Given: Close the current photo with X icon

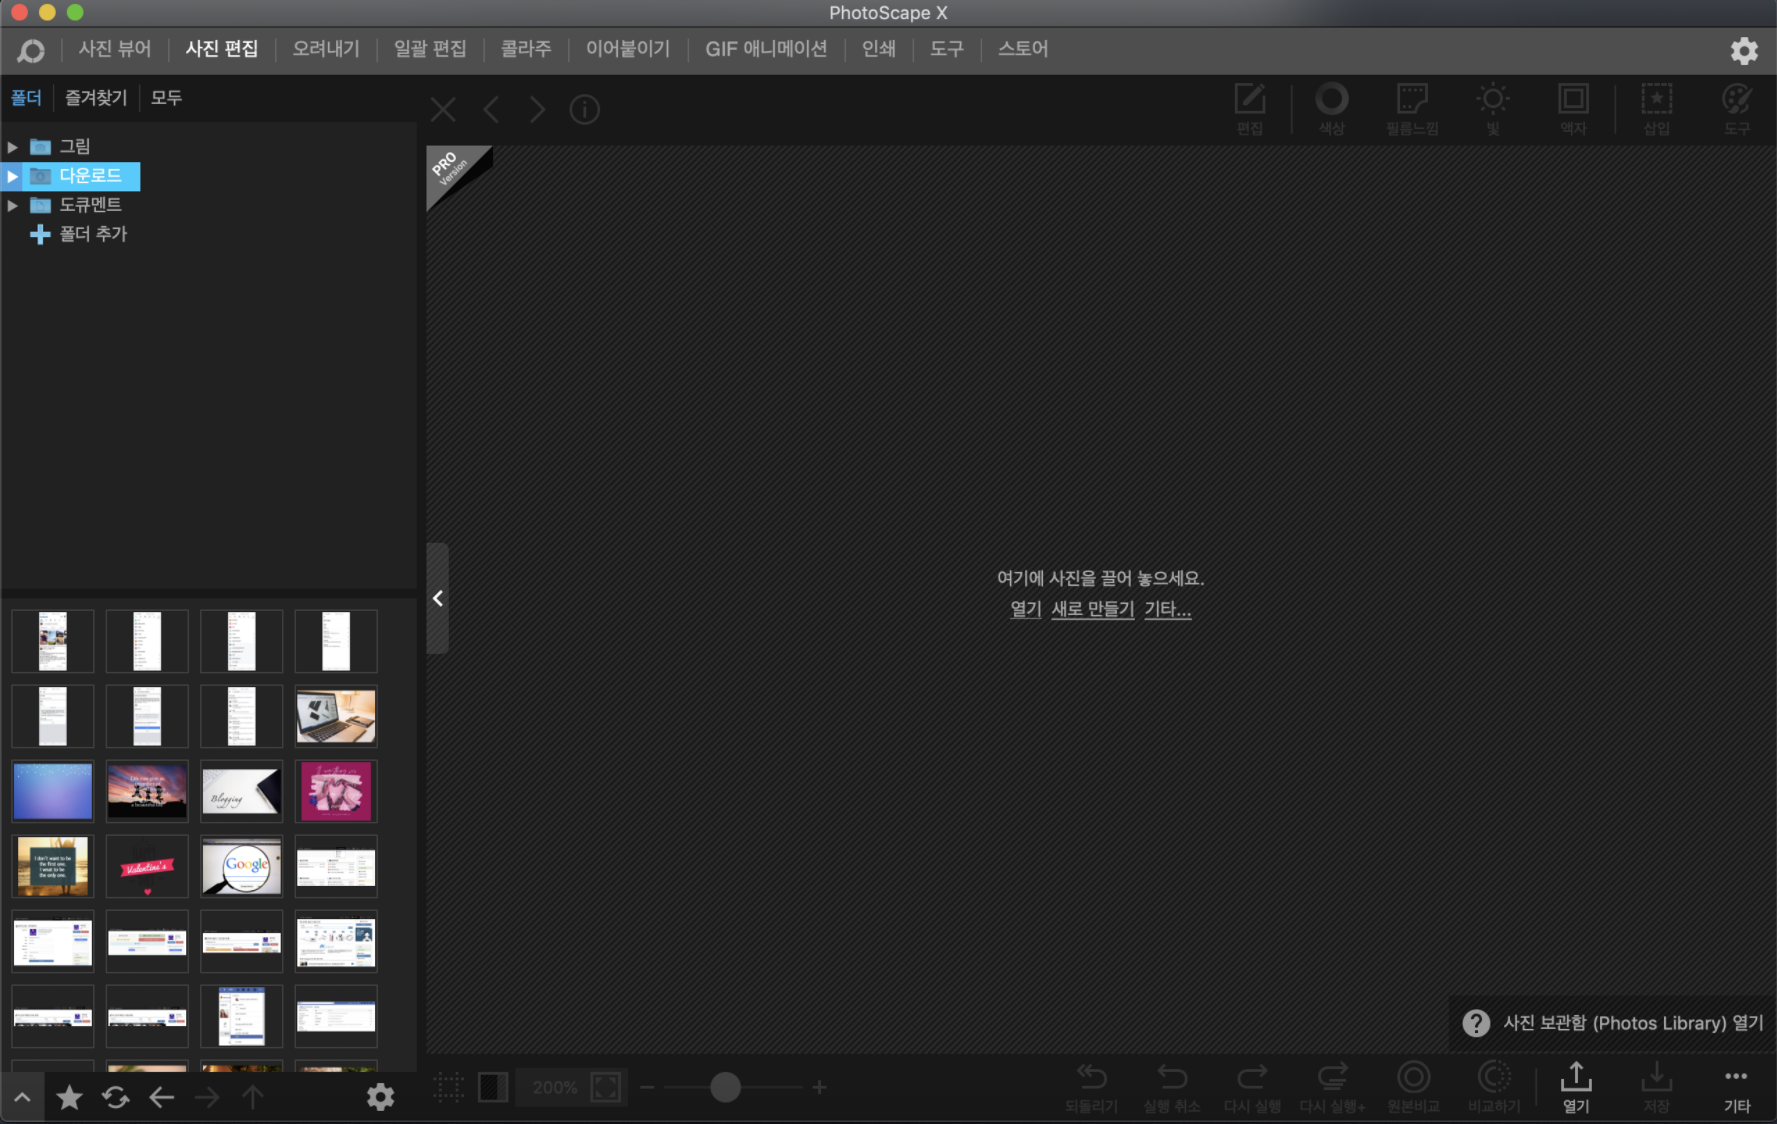Looking at the screenshot, I should pyautogui.click(x=443, y=109).
